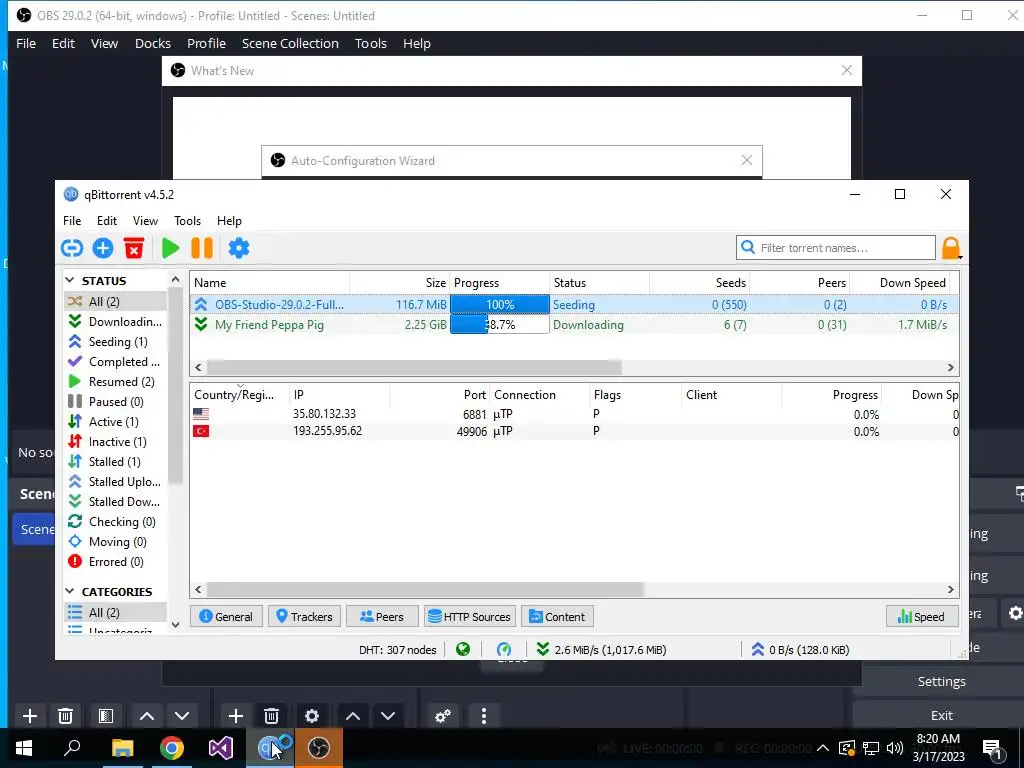Image resolution: width=1024 pixels, height=768 pixels.
Task: Select Paused (0) status filter
Action: pyautogui.click(x=115, y=402)
